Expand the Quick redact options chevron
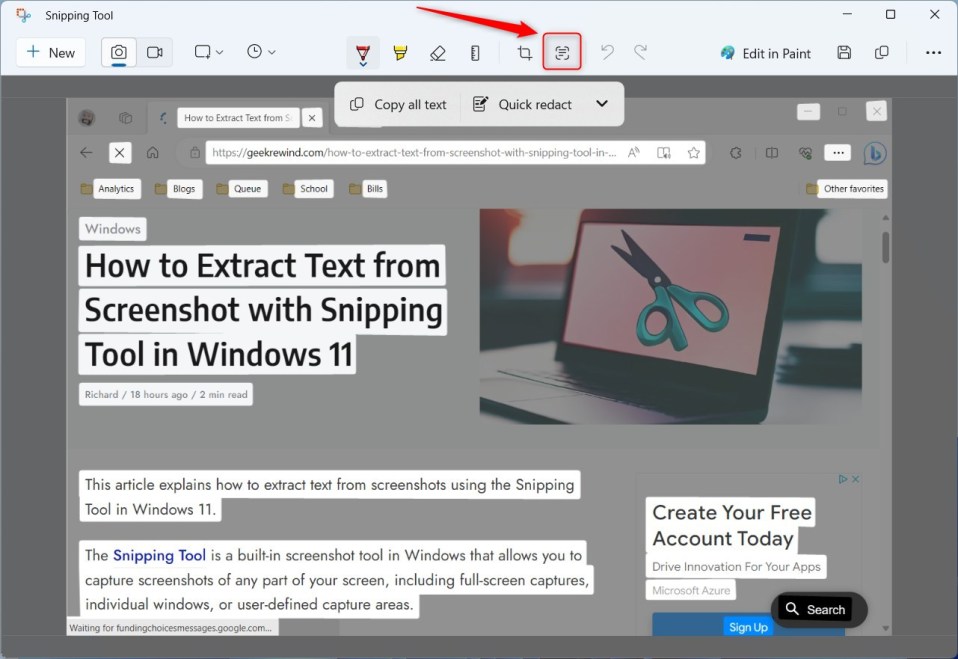 tap(602, 104)
